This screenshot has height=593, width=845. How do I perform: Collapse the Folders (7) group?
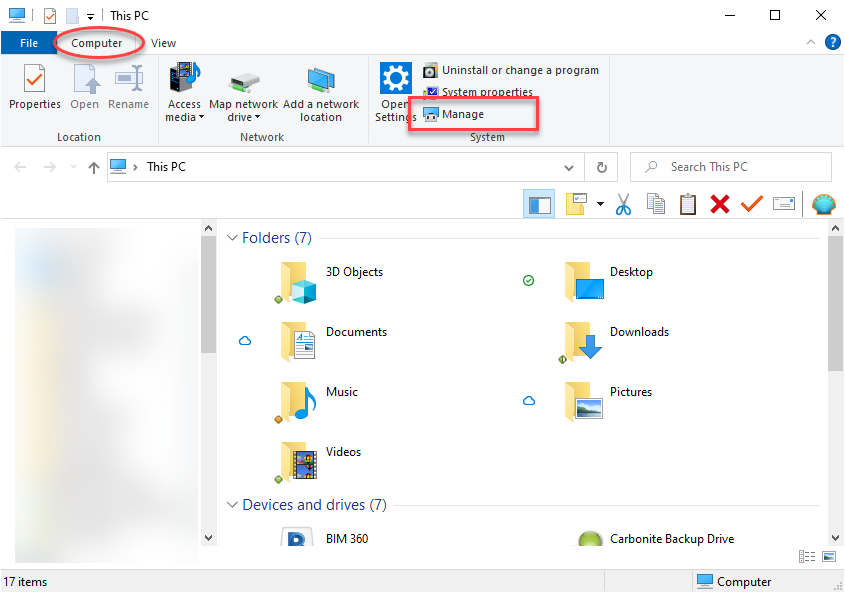[x=232, y=238]
